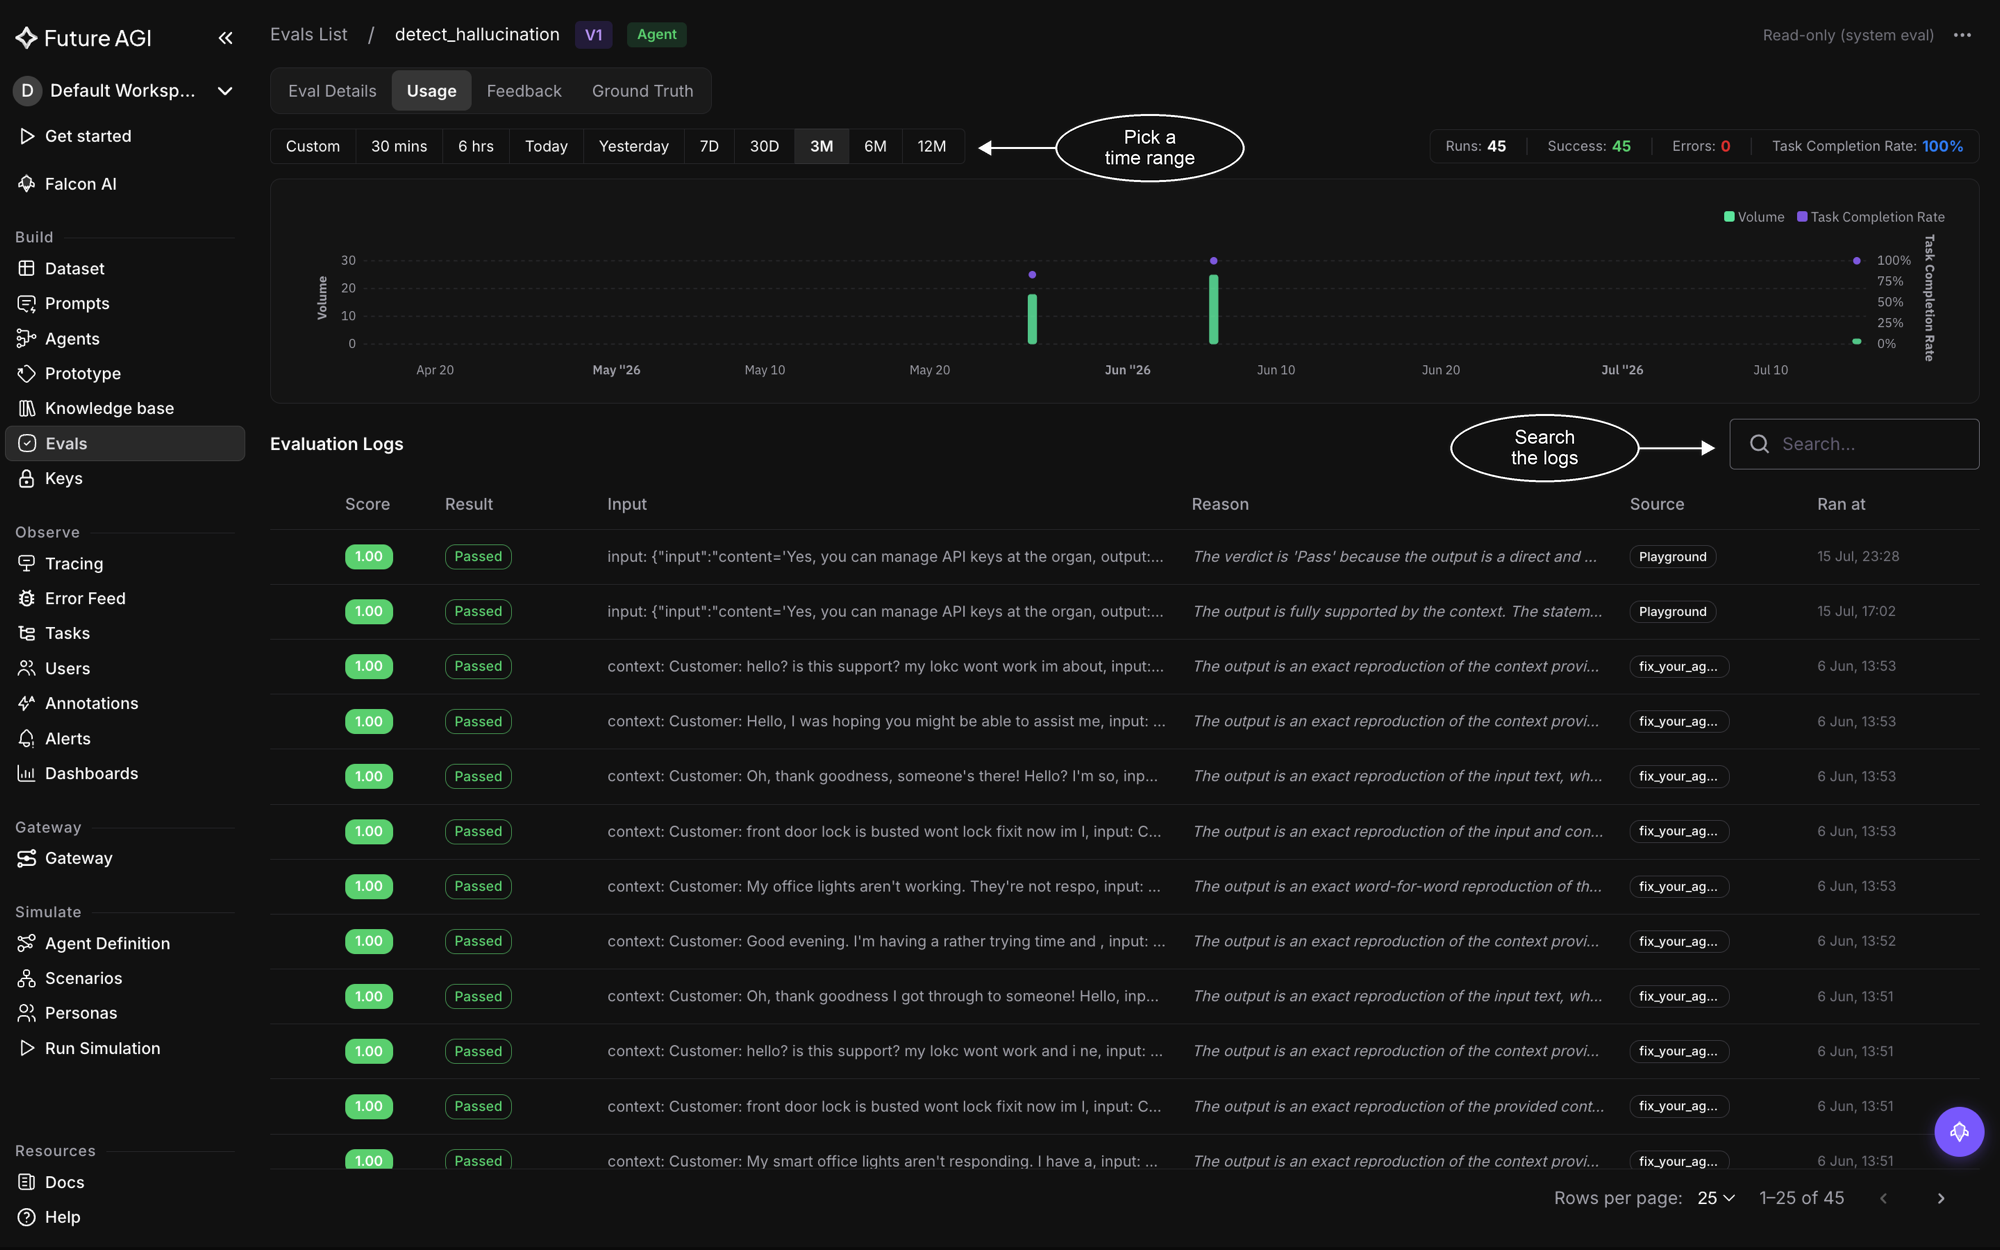Open the rows per page dropdown
This screenshot has height=1250, width=2000.
click(x=1716, y=1198)
